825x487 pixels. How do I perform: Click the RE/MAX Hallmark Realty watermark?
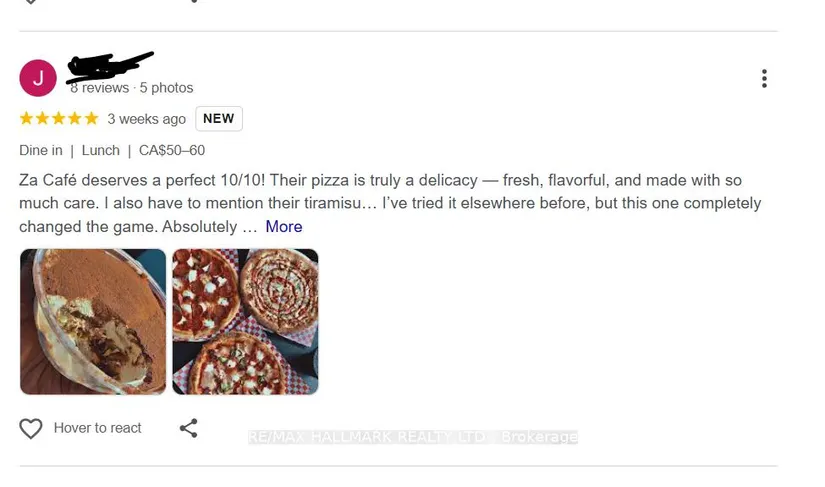coord(412,437)
